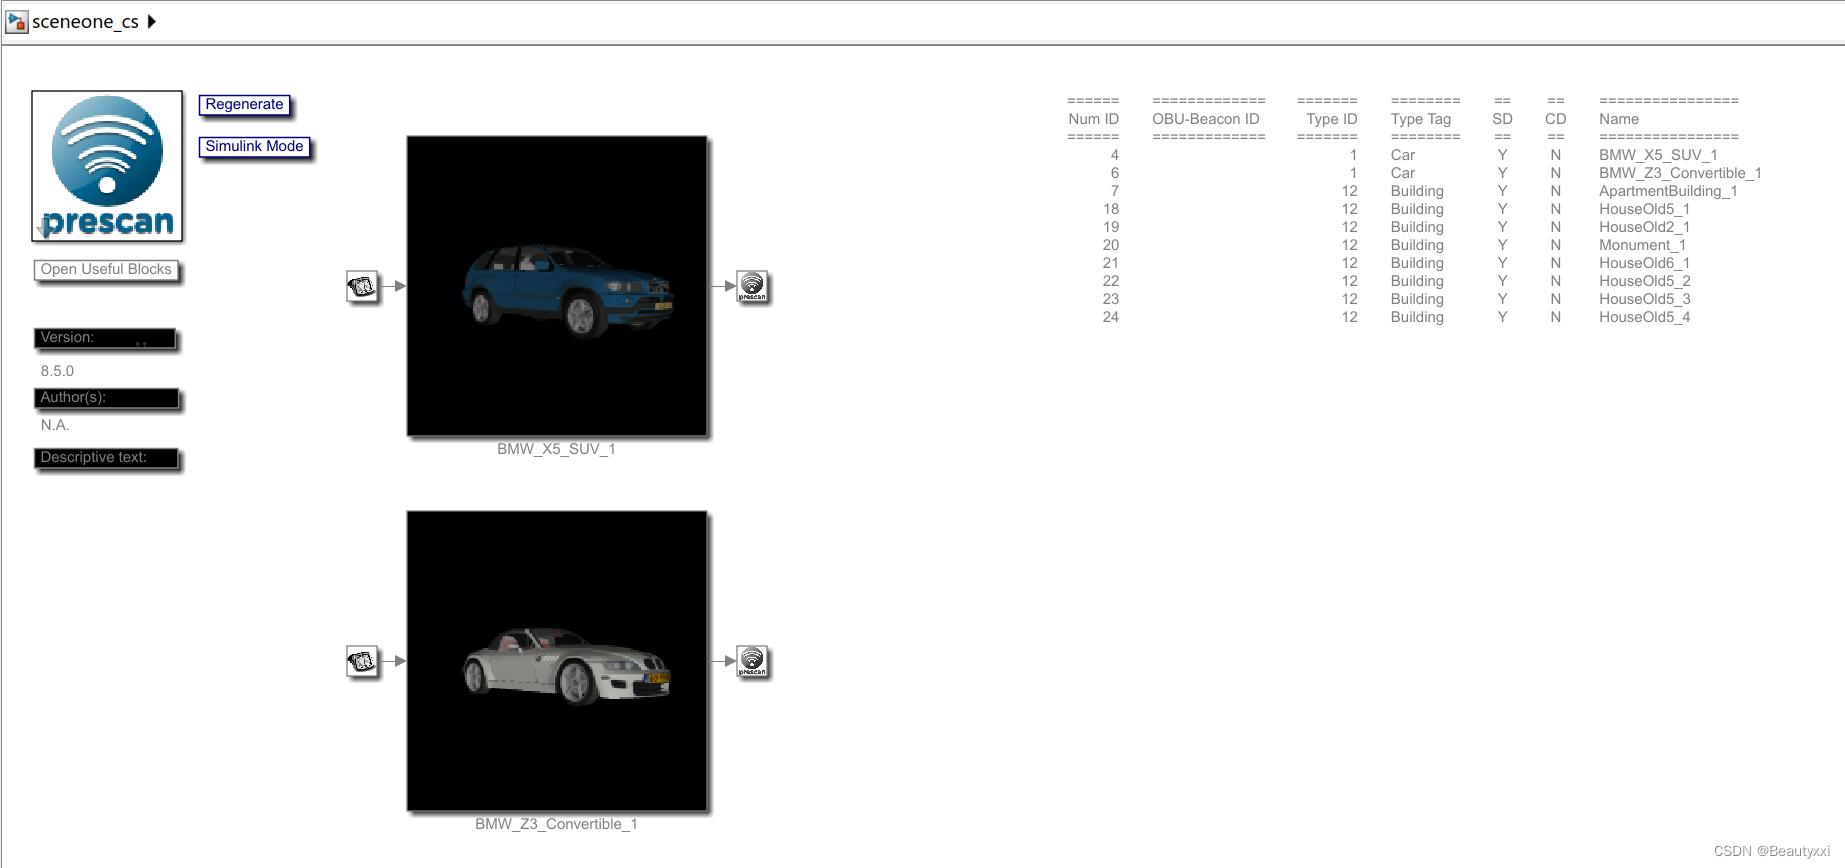Select the Version label block
The width and height of the screenshot is (1845, 868).
coord(106,338)
